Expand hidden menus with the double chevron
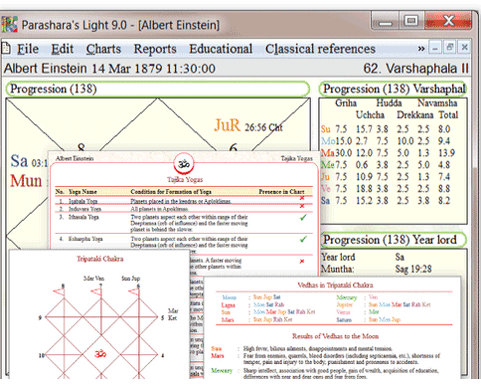Viewport: 481px width, 385px height. (421, 49)
